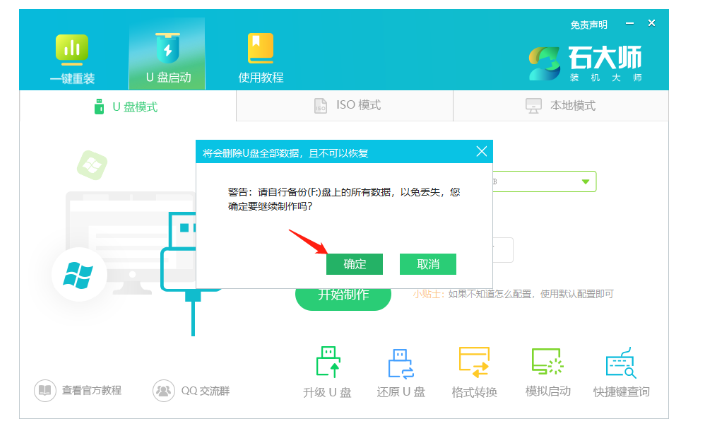The image size is (711, 427).
Task: Open the U盘启动 section
Action: pyautogui.click(x=166, y=50)
